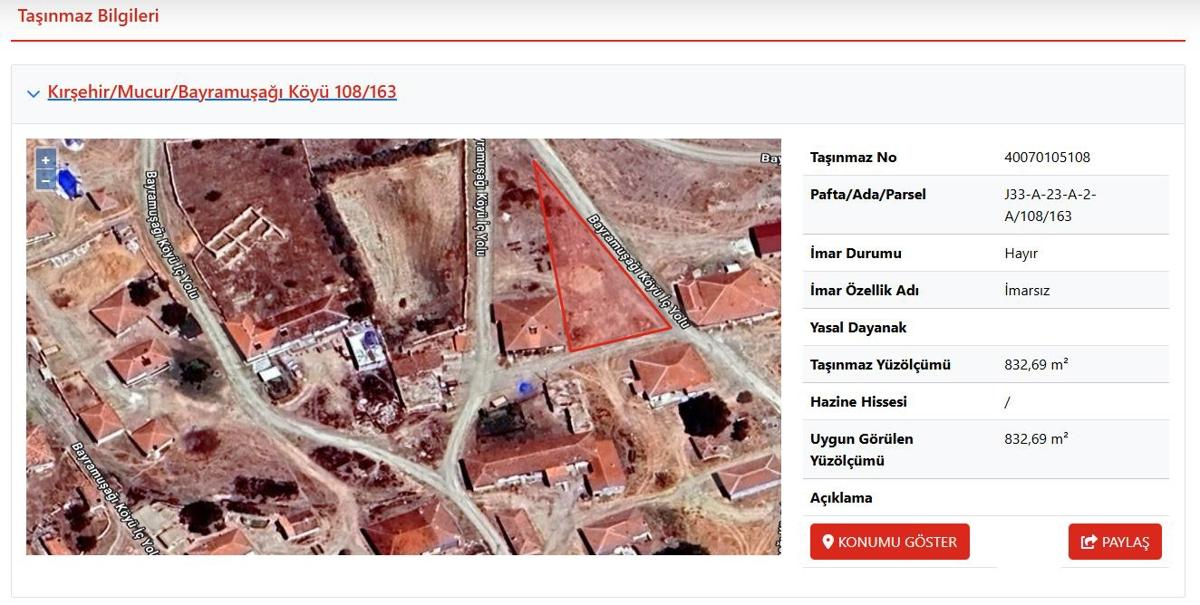
Task: Click the Taşınmaz Bilgileri section heading
Action: pyautogui.click(x=88, y=16)
